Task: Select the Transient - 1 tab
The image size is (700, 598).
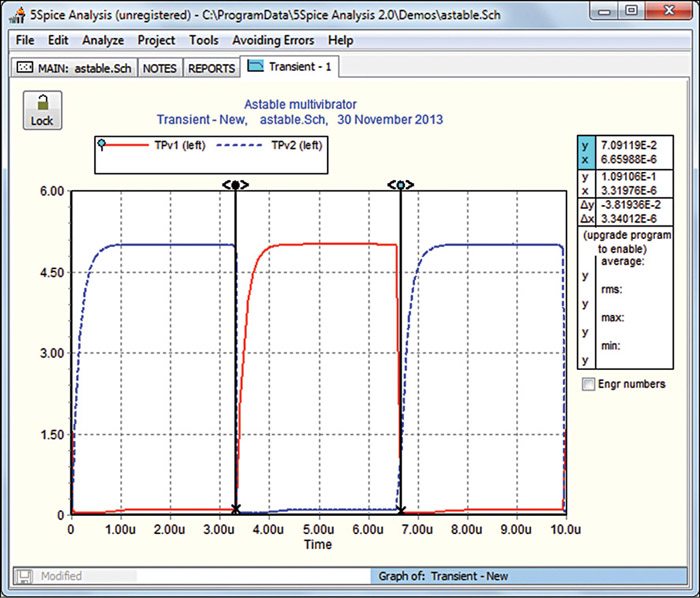Action: coord(294,67)
